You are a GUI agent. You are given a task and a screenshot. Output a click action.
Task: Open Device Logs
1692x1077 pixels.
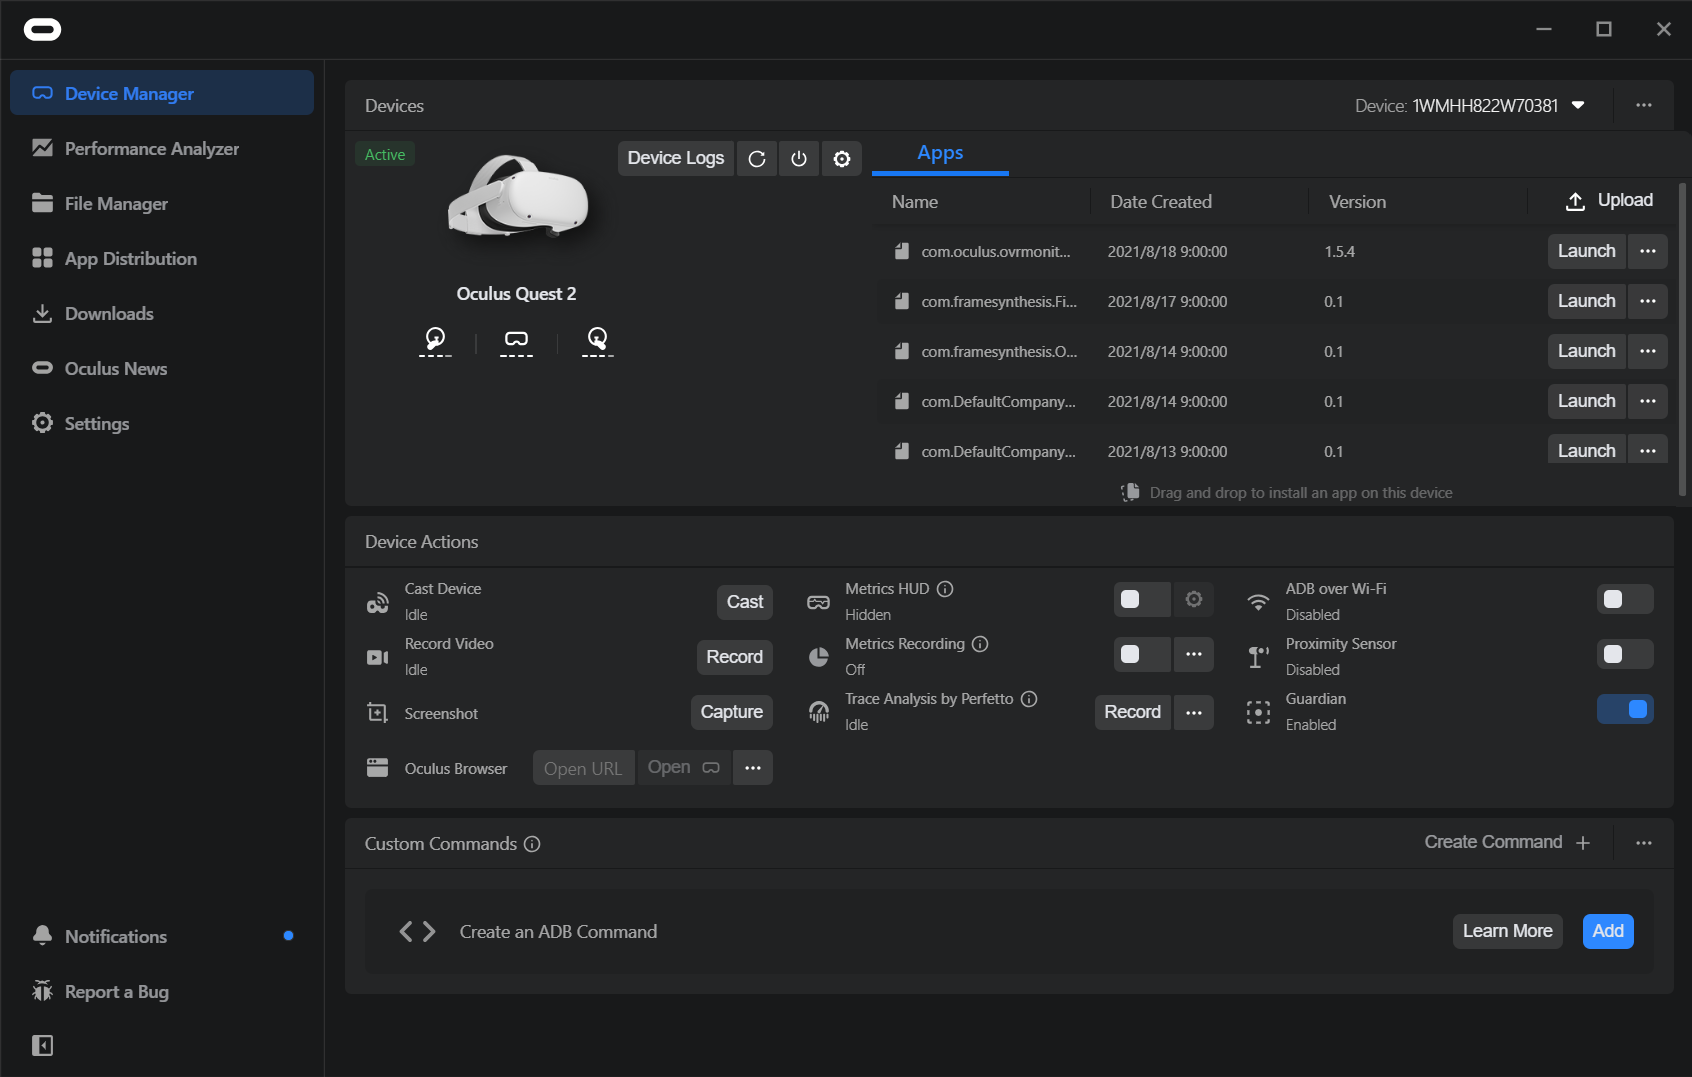676,158
